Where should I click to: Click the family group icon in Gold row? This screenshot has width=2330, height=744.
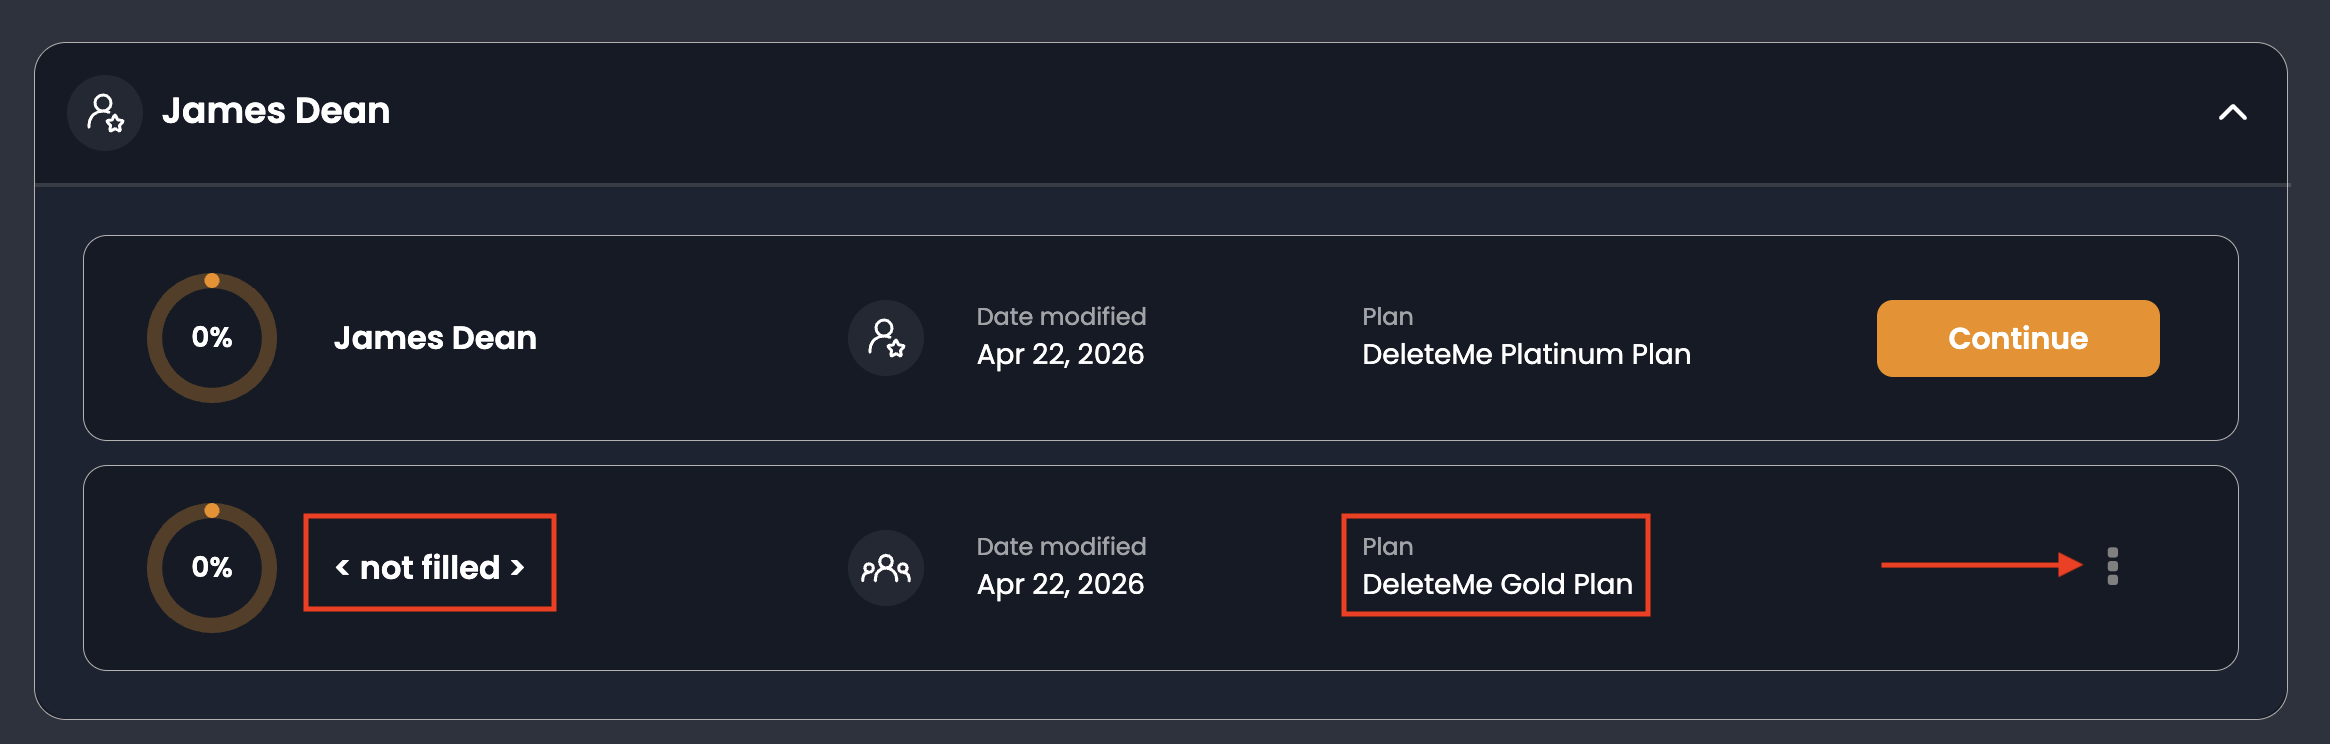click(886, 568)
